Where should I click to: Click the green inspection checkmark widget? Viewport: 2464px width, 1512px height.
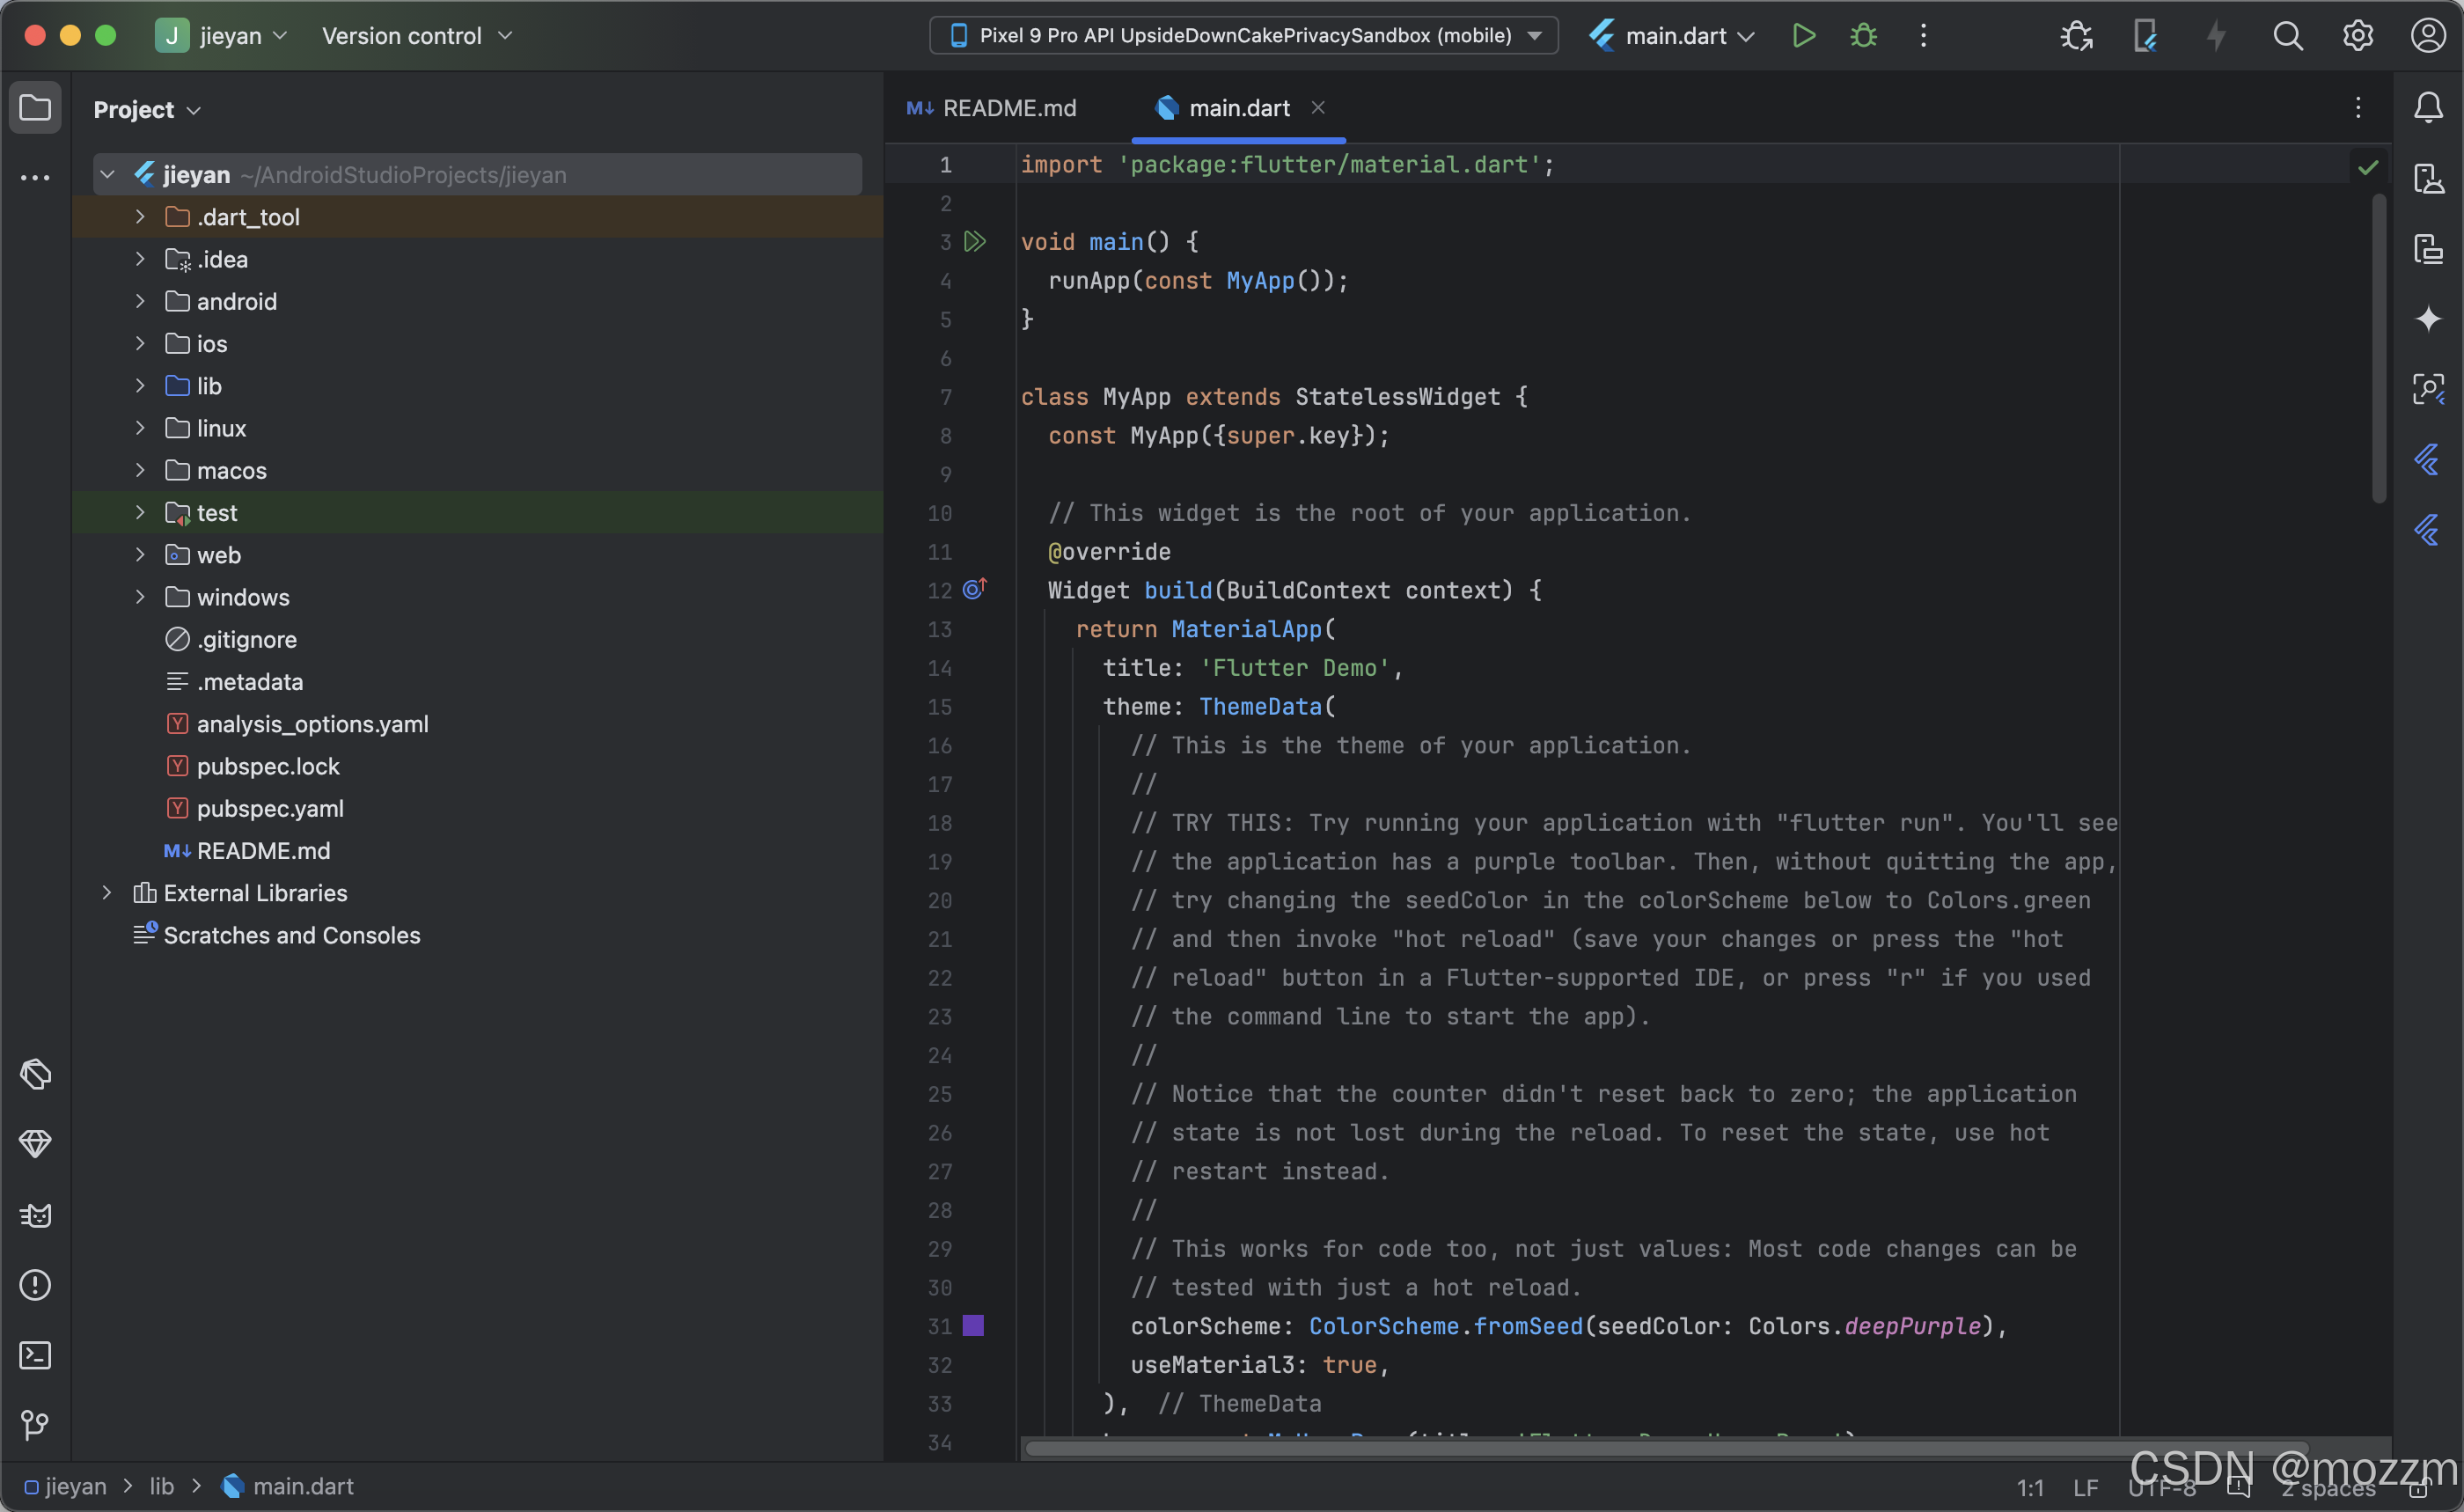[2367, 167]
